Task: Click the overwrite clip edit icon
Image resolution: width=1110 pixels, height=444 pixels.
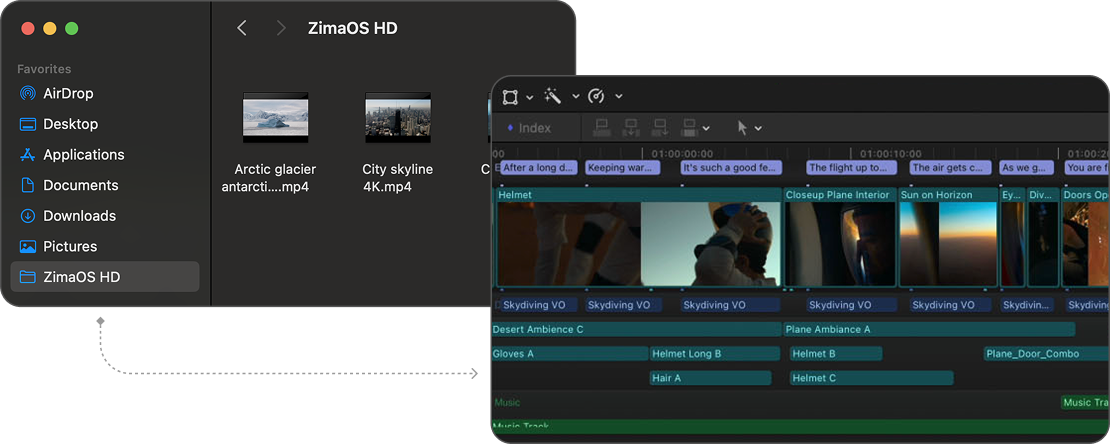Action: tap(690, 128)
